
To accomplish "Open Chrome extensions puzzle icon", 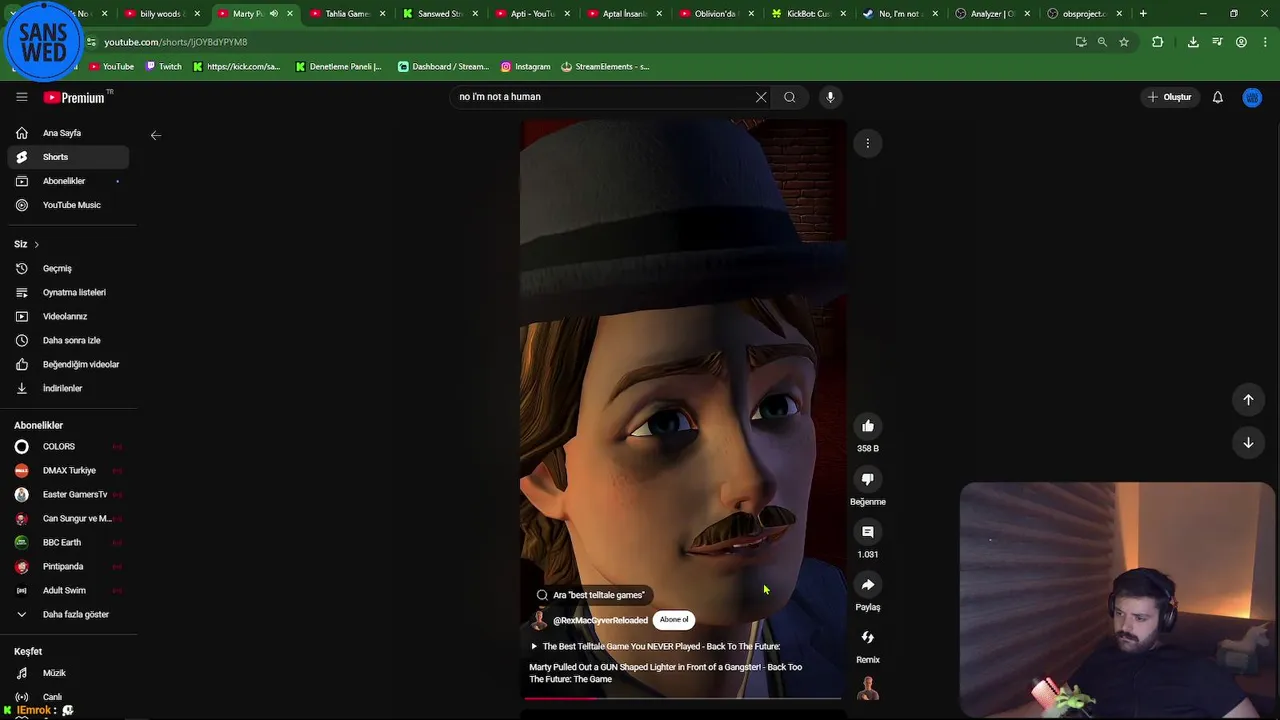I will coord(1157,42).
